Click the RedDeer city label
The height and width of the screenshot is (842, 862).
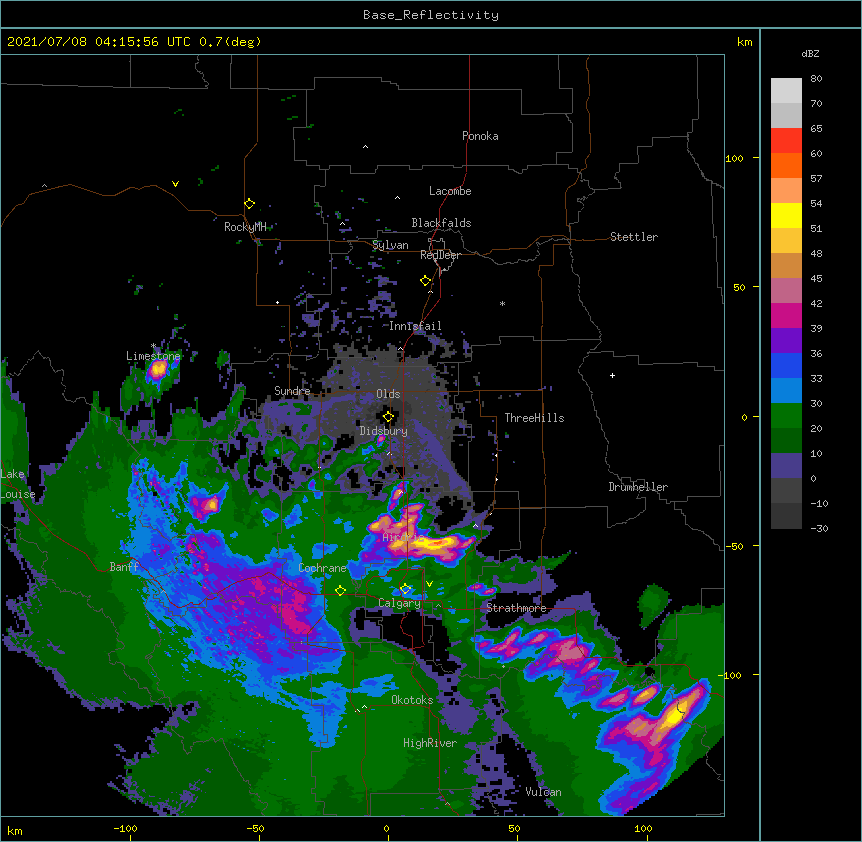click(440, 255)
